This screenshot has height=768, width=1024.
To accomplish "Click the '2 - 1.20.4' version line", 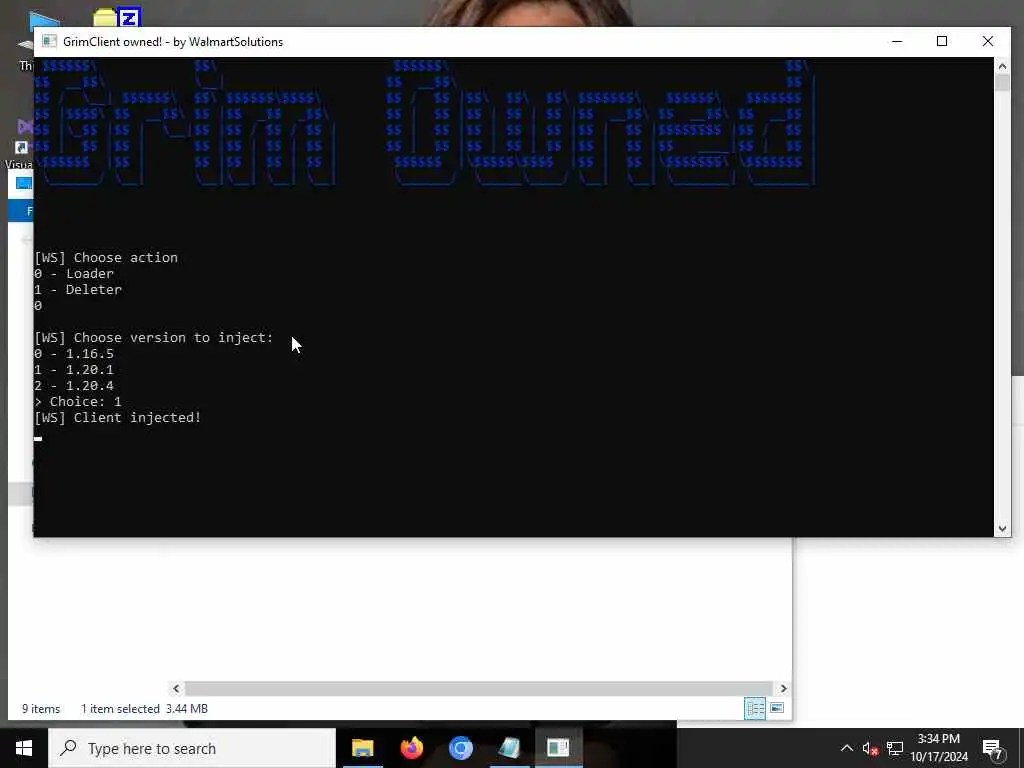I will [x=74, y=385].
